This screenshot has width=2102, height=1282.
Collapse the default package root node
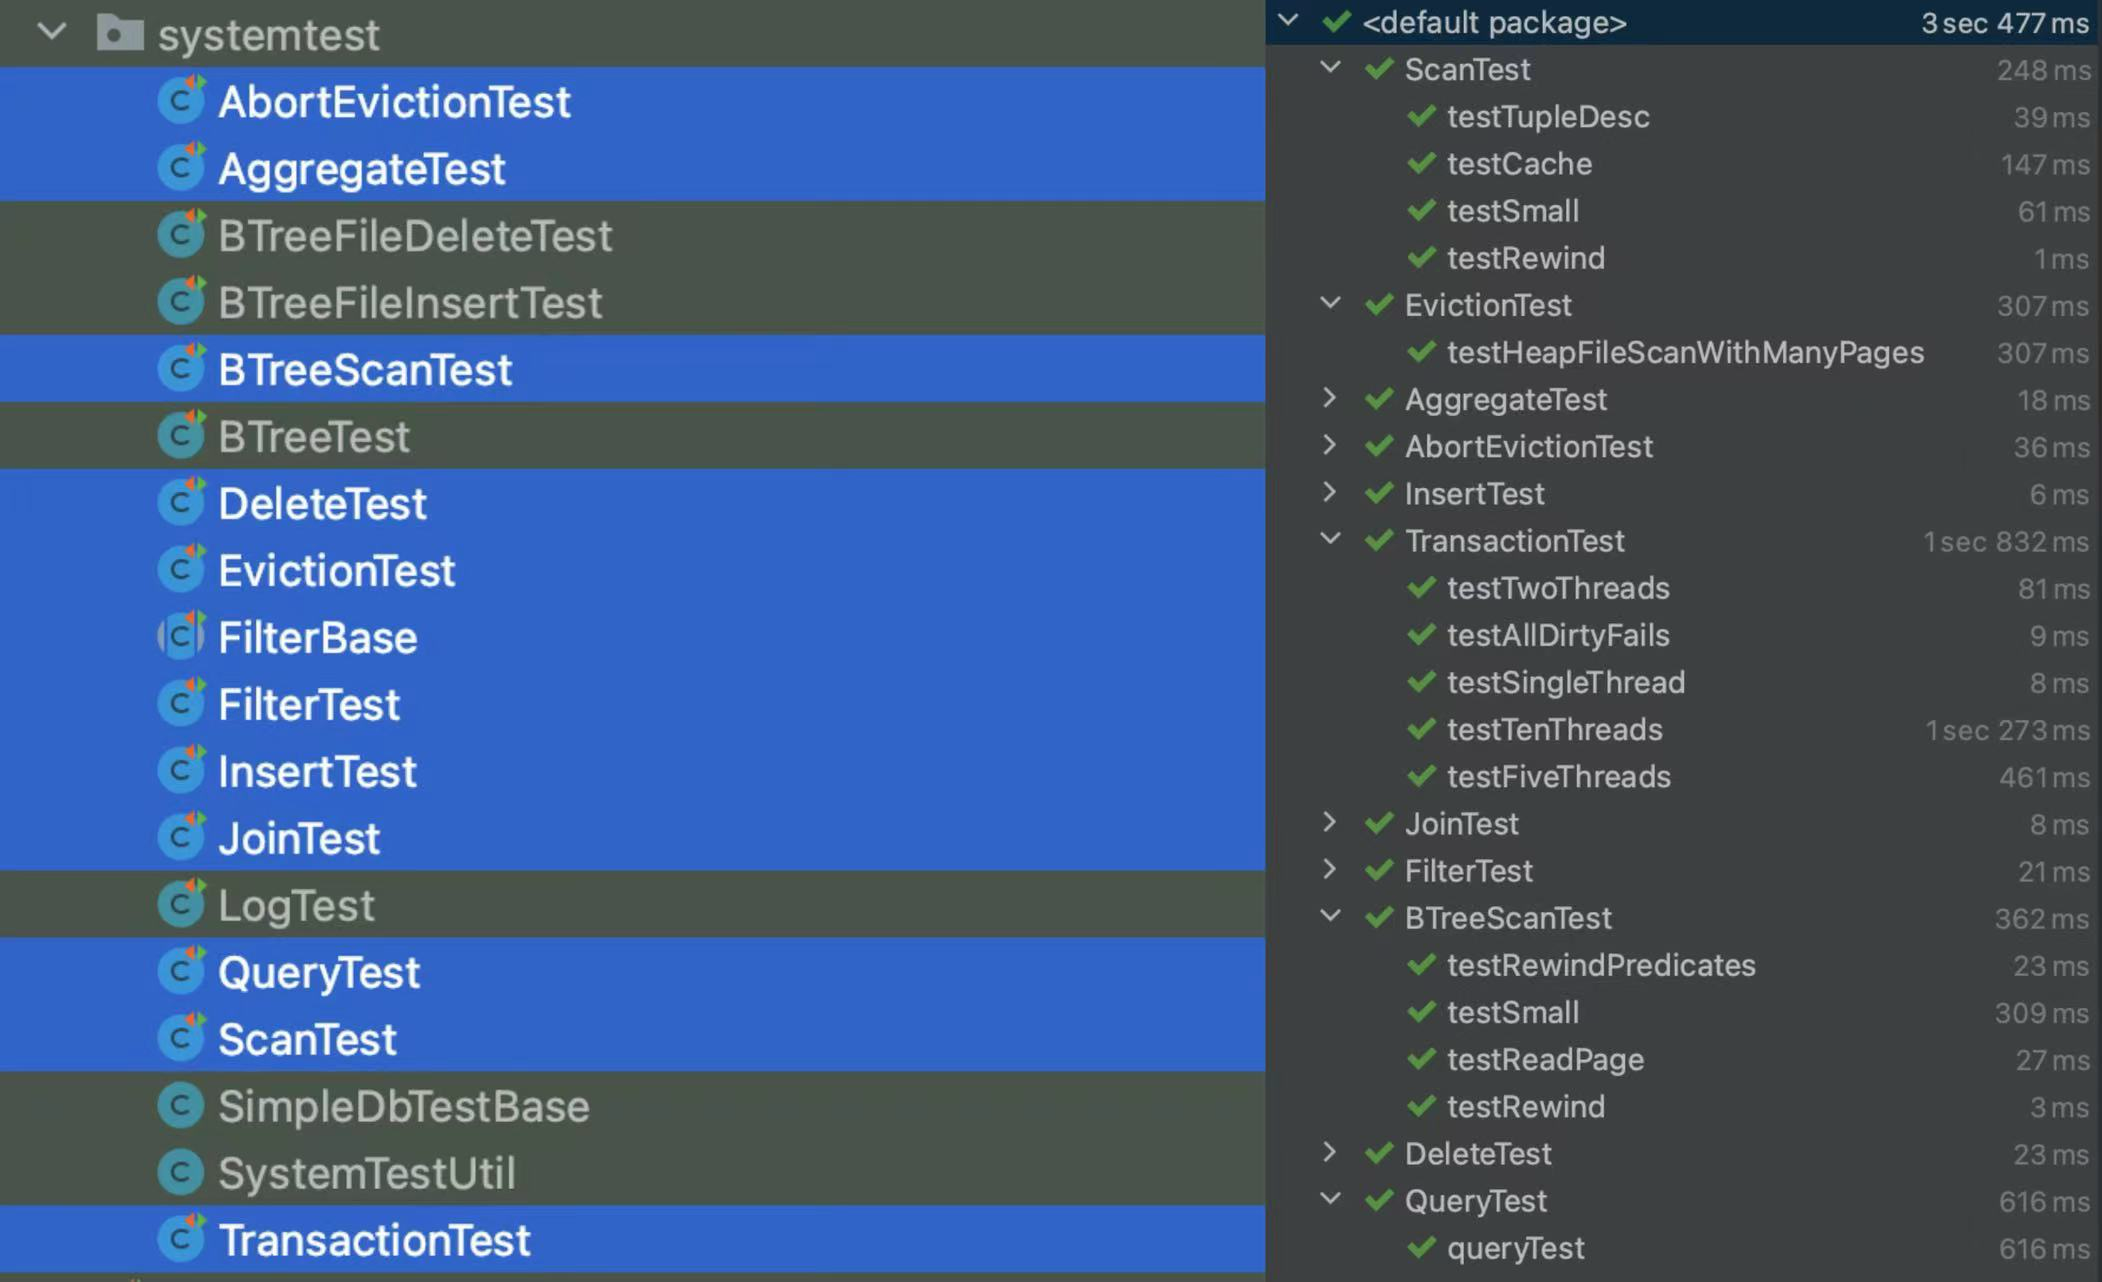1288,21
